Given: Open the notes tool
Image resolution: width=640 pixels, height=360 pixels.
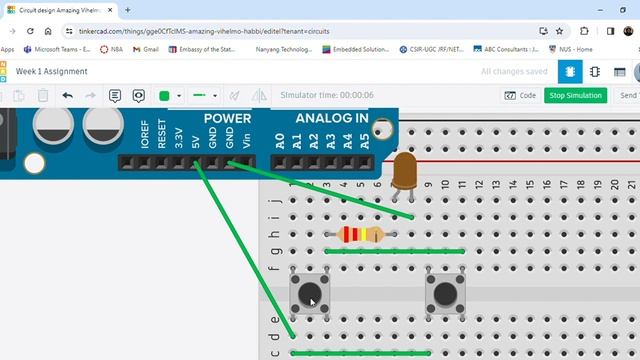Looking at the screenshot, I should point(115,96).
